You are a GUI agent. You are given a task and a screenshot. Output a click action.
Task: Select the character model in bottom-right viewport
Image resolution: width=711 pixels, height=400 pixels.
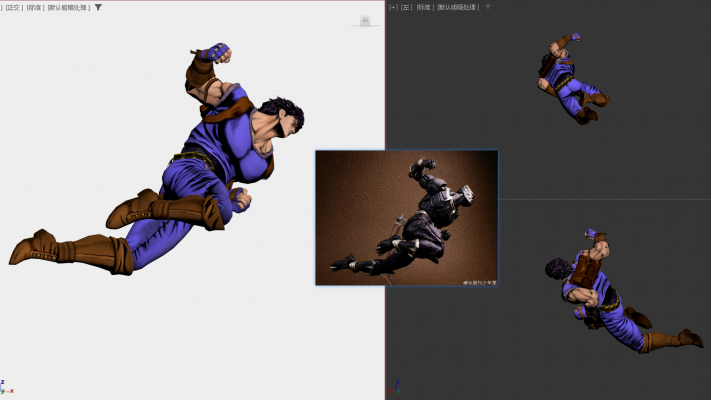(600, 295)
